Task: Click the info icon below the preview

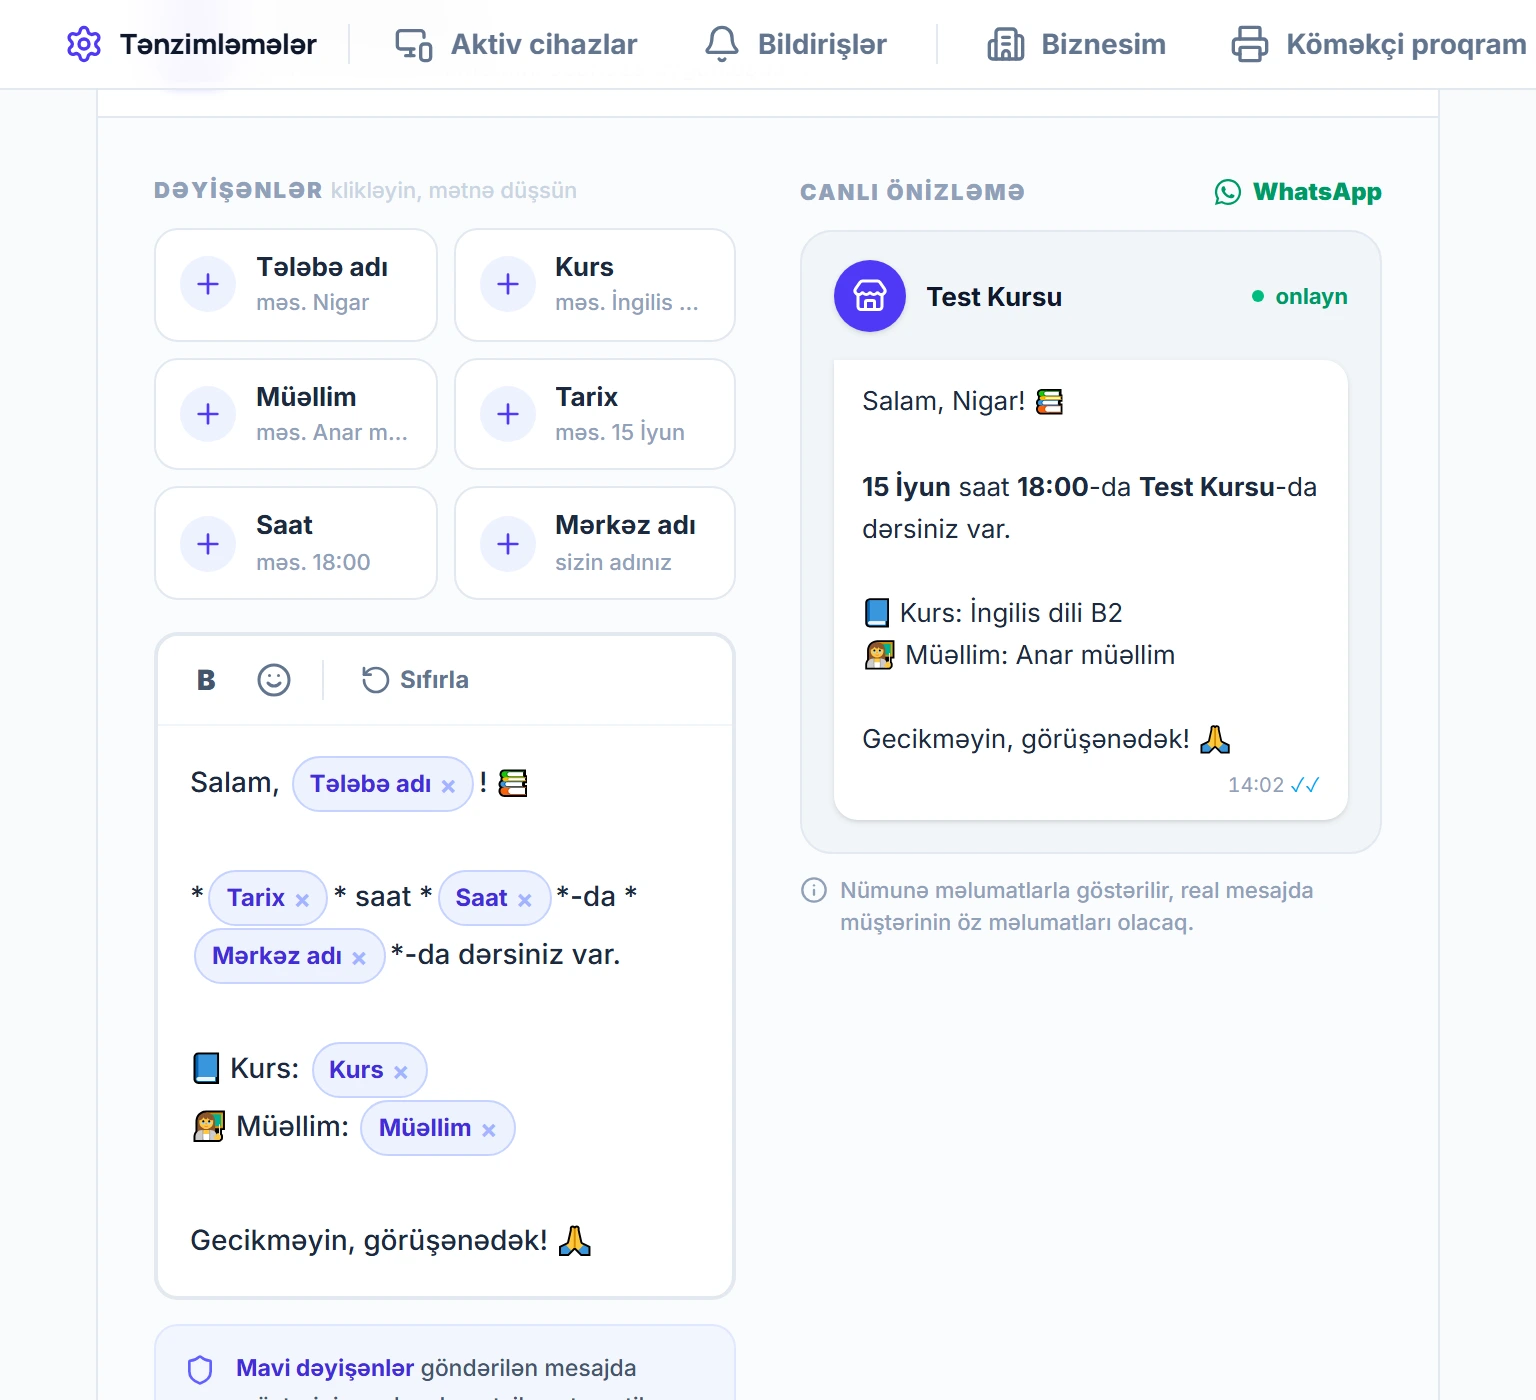Action: (814, 890)
